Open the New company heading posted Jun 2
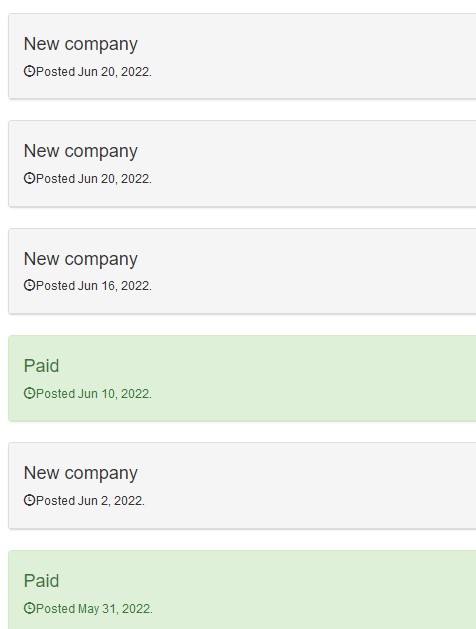The image size is (476, 629). pyautogui.click(x=81, y=473)
